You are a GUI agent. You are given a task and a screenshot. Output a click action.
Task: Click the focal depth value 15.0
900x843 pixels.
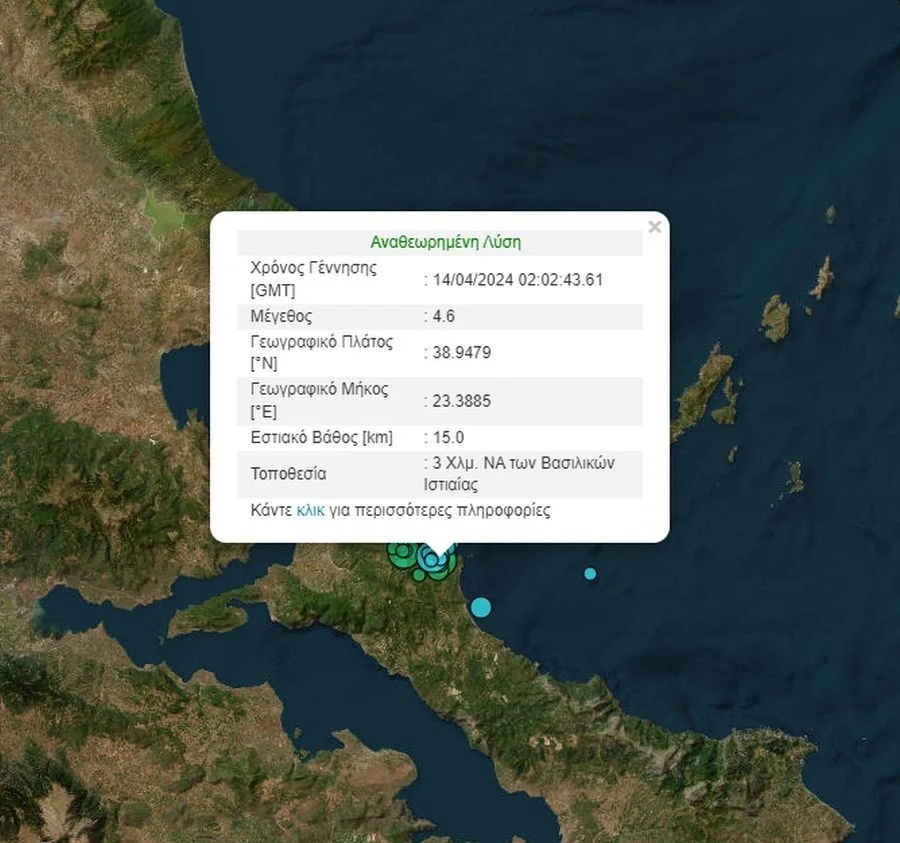tap(448, 437)
